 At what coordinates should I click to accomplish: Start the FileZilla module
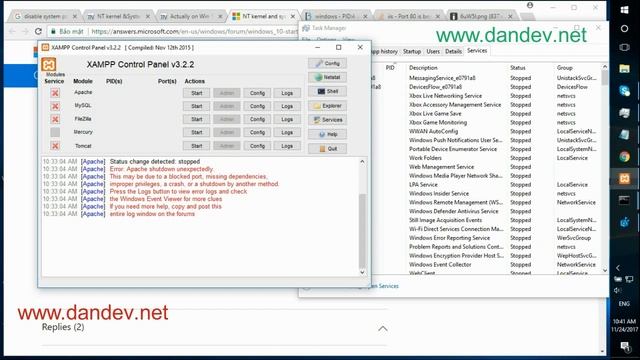click(x=197, y=119)
